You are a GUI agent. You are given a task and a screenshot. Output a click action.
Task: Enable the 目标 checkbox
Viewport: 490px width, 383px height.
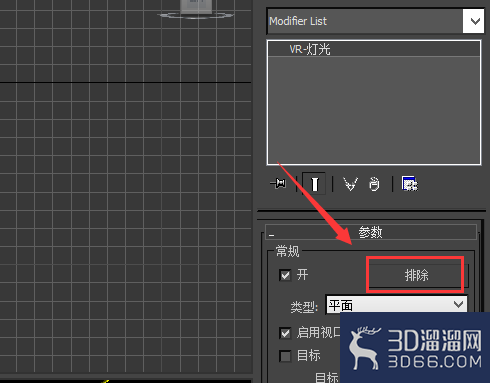[285, 356]
